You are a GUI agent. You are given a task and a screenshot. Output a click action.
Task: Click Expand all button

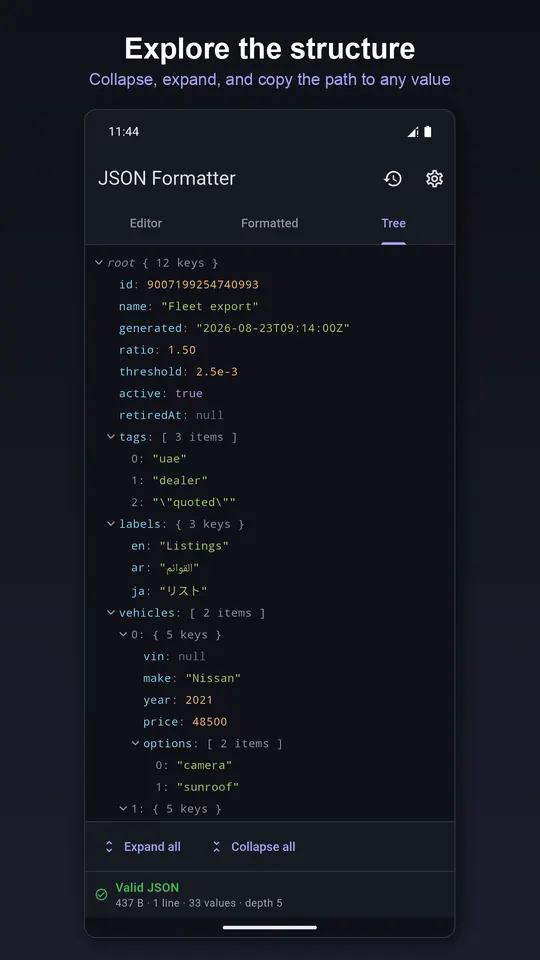tap(143, 847)
